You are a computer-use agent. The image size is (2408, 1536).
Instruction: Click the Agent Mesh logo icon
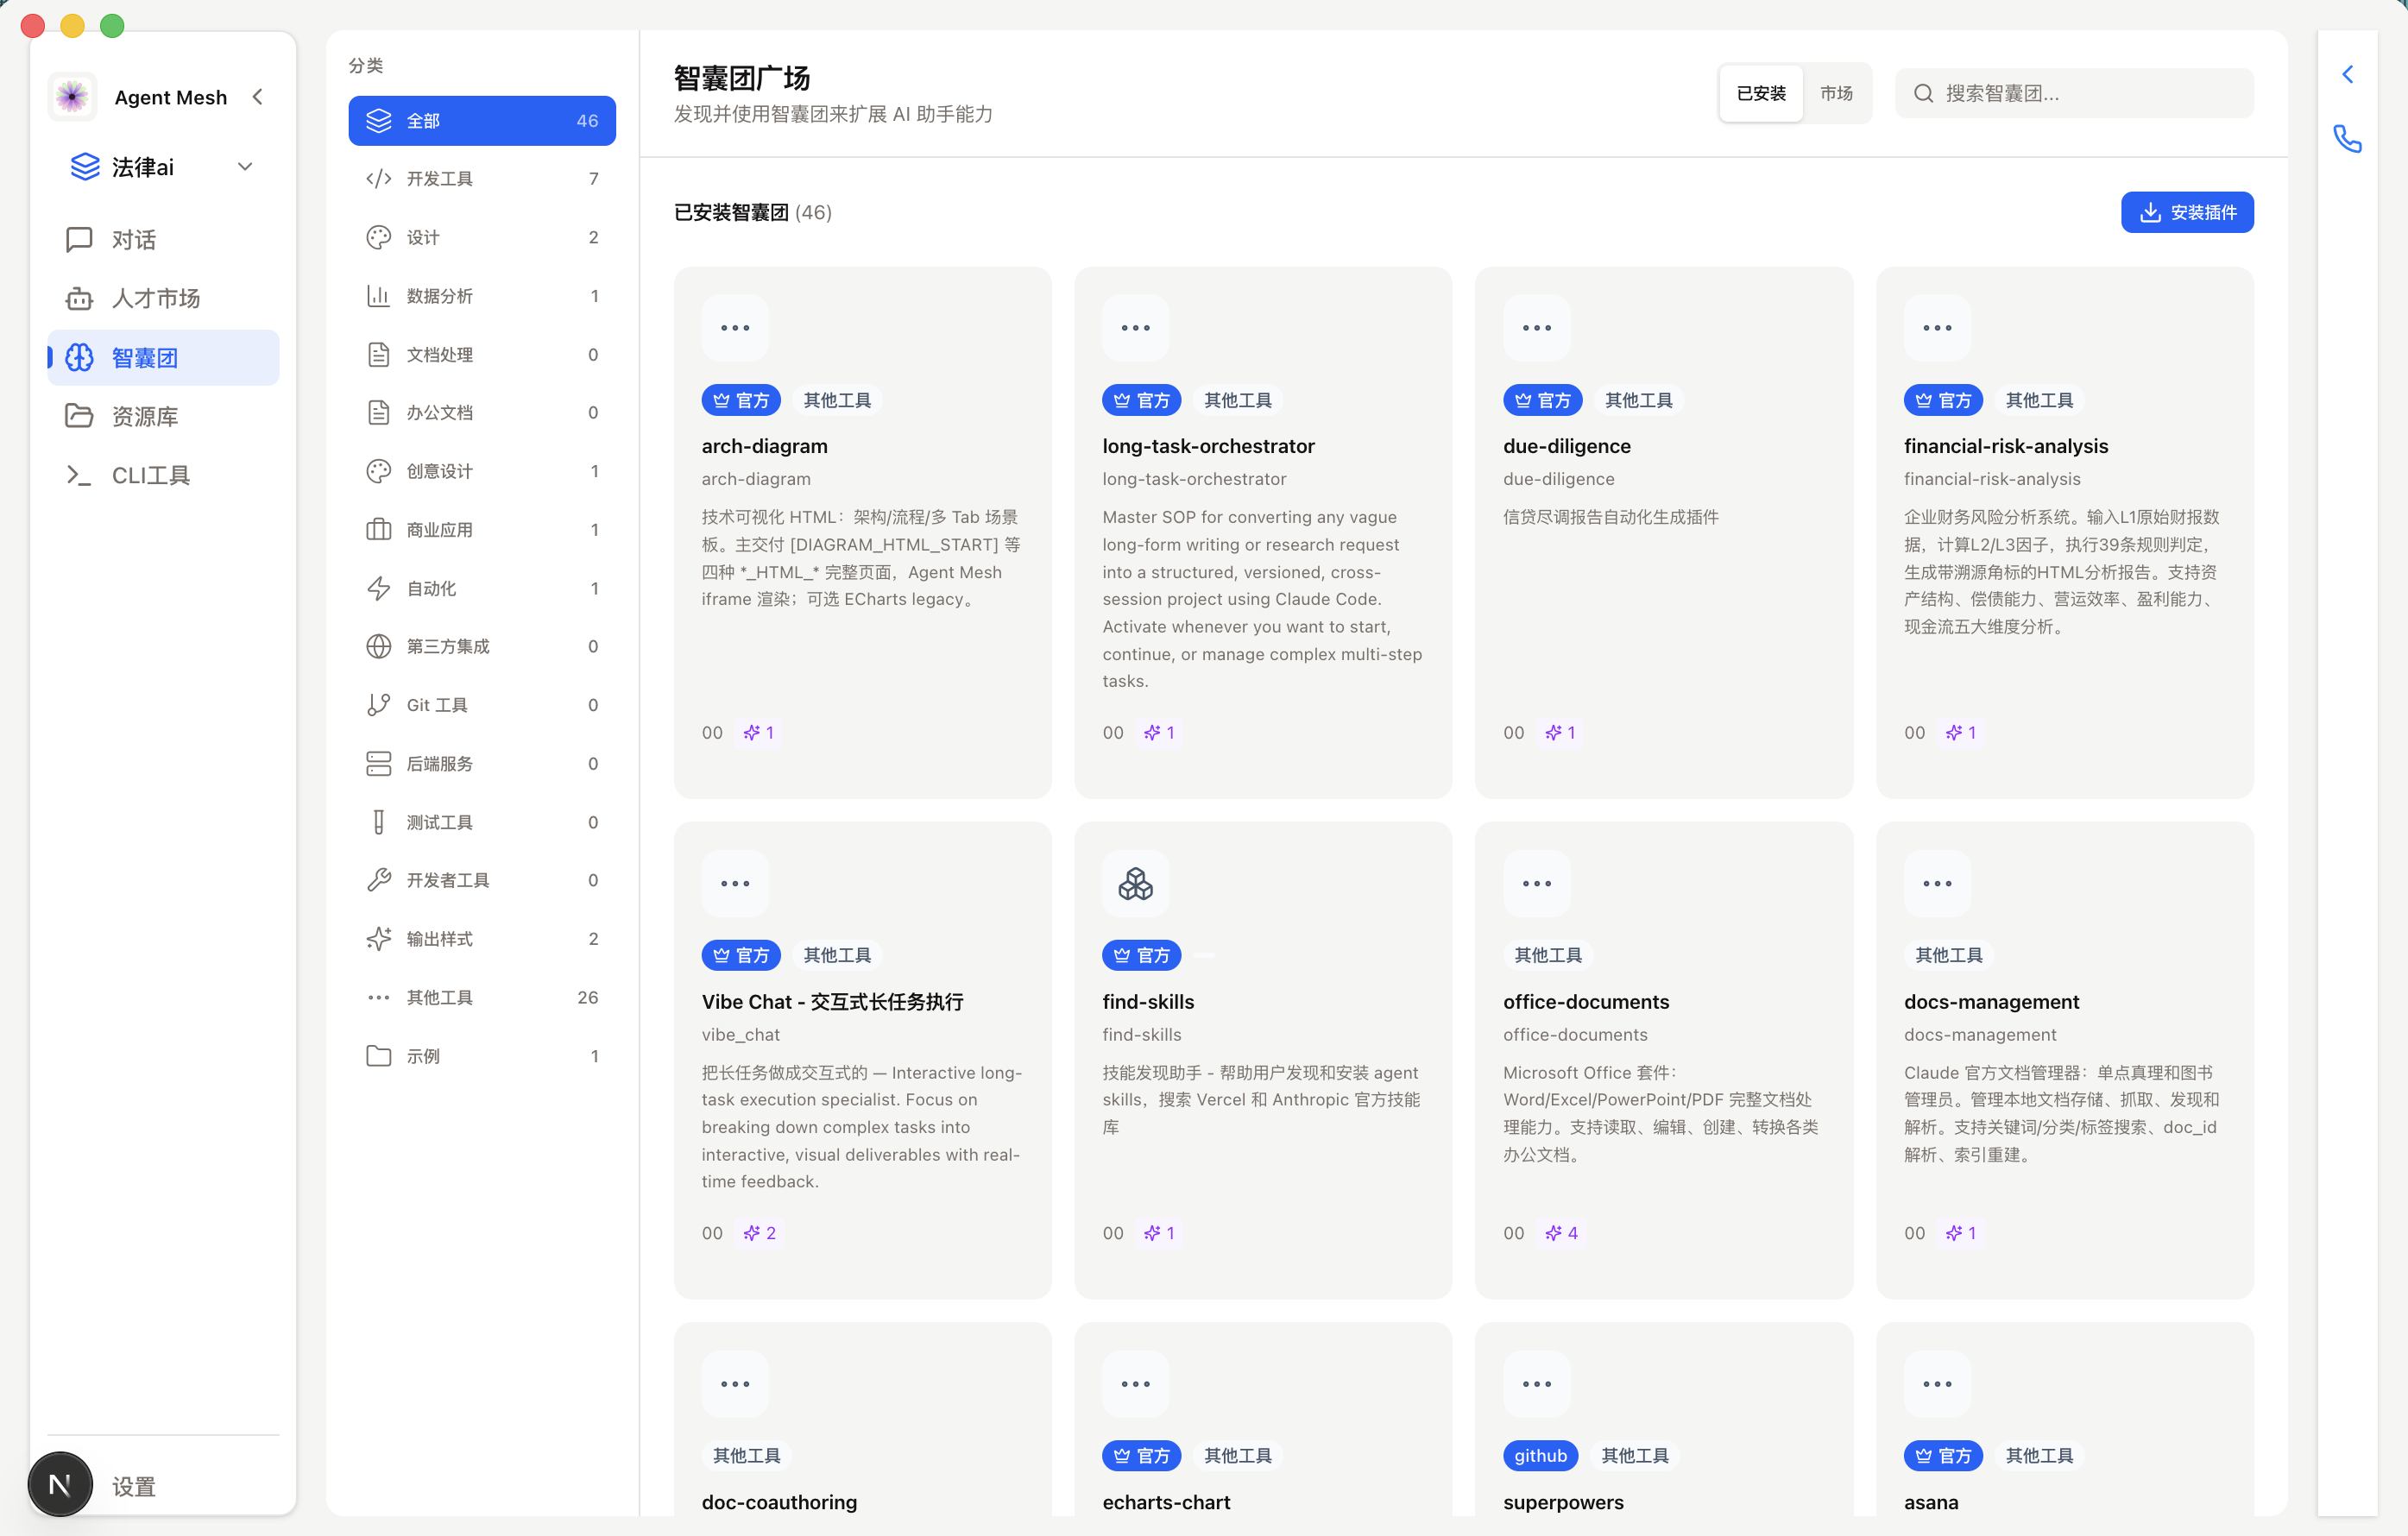pyautogui.click(x=72, y=97)
